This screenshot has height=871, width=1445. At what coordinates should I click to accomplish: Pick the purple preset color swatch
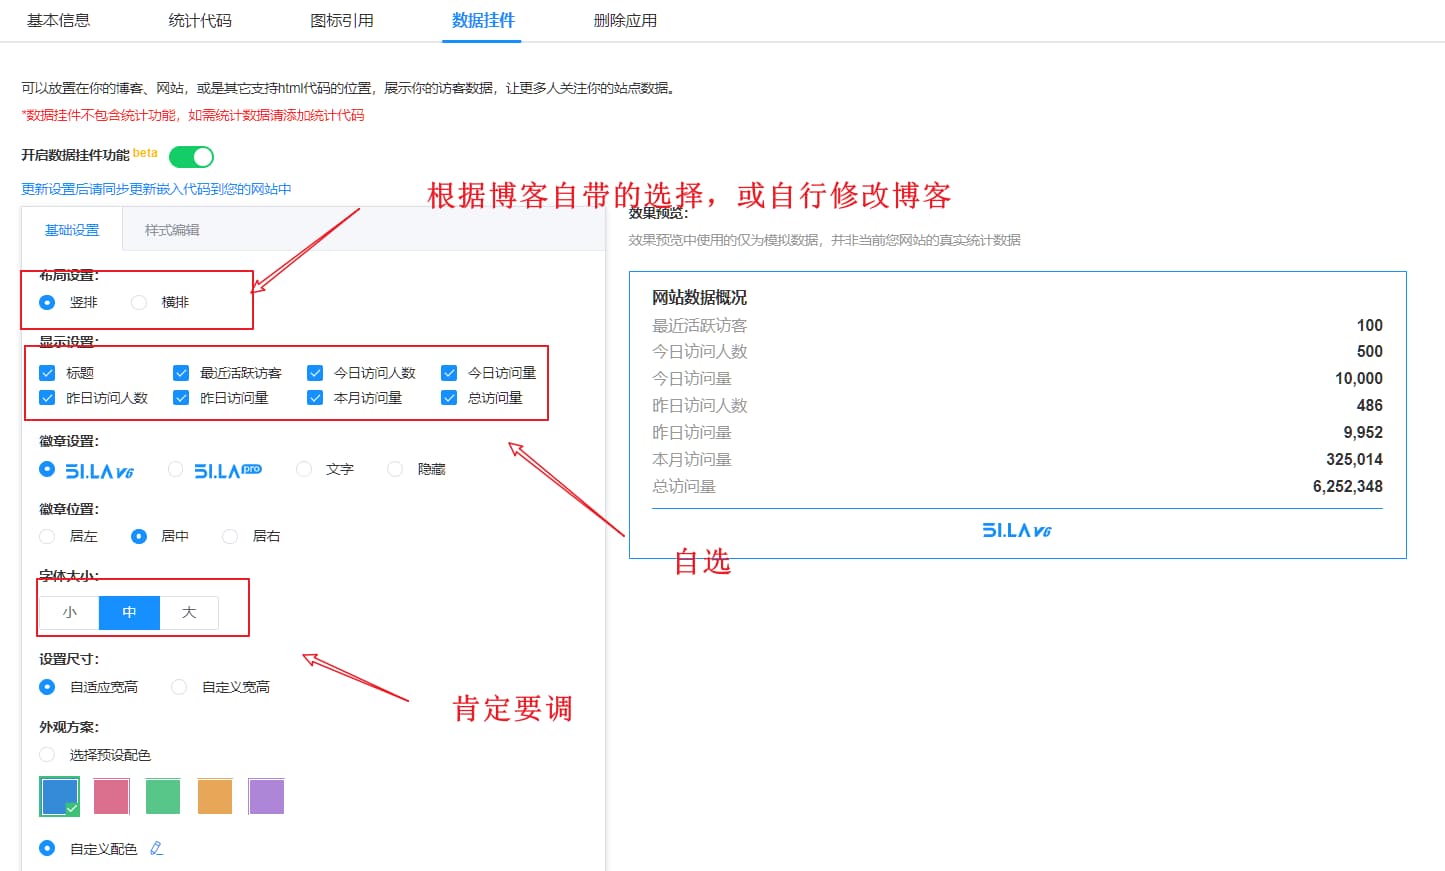point(266,797)
